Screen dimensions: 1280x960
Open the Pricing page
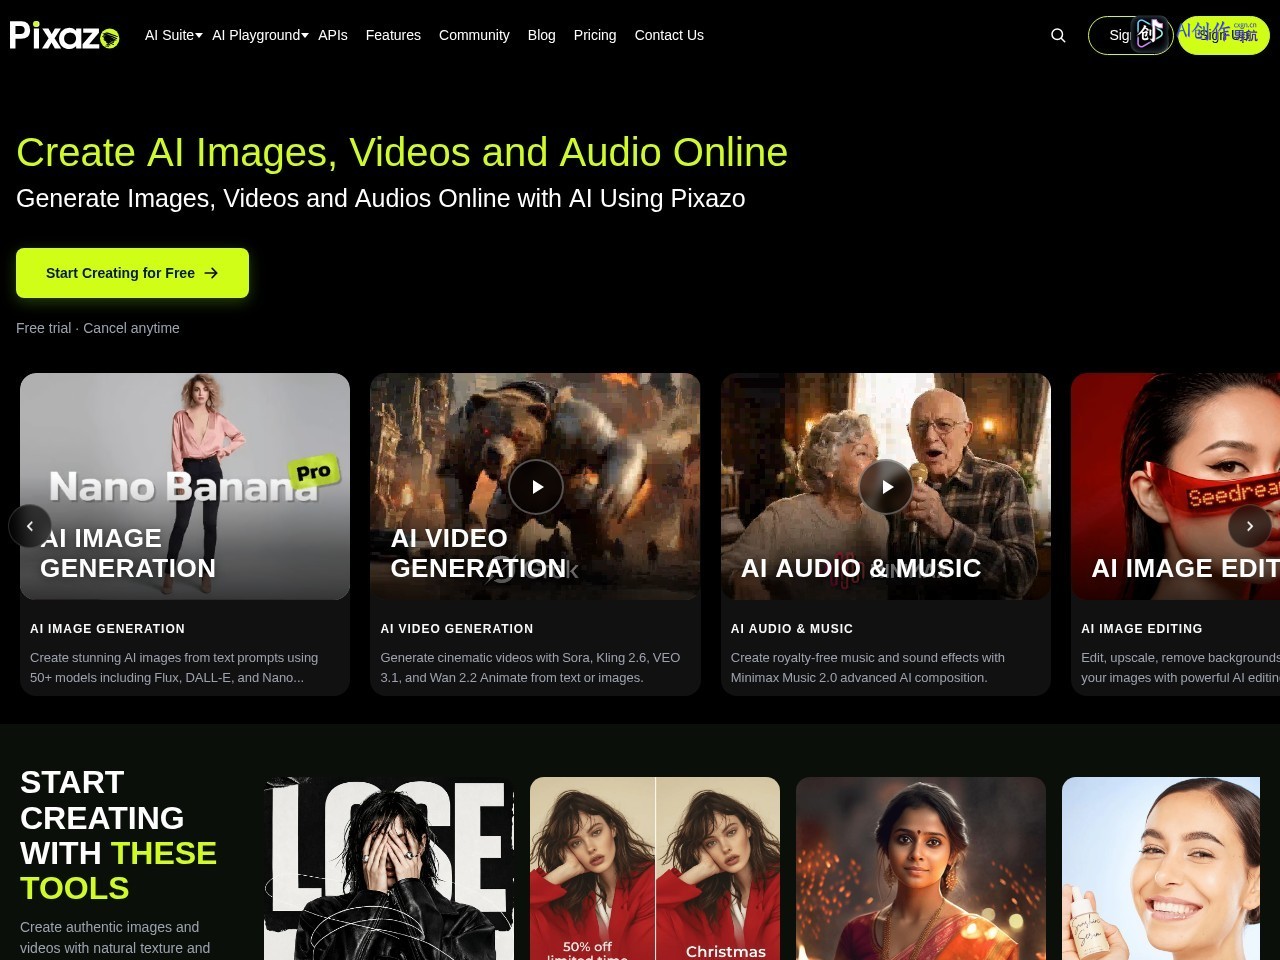[x=595, y=35]
